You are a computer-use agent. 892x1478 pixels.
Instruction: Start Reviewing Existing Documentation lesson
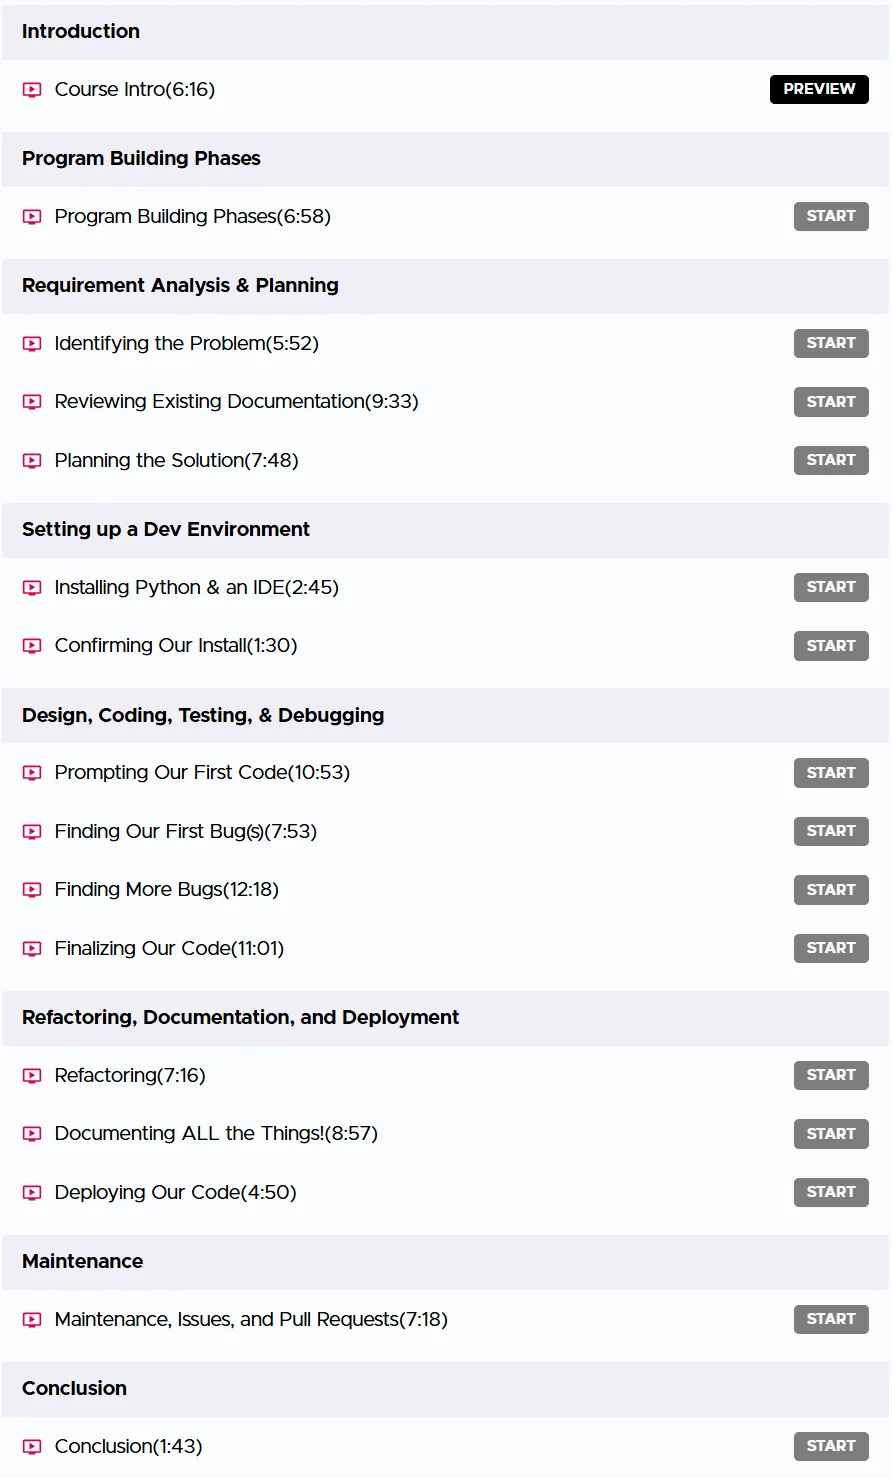[831, 402]
